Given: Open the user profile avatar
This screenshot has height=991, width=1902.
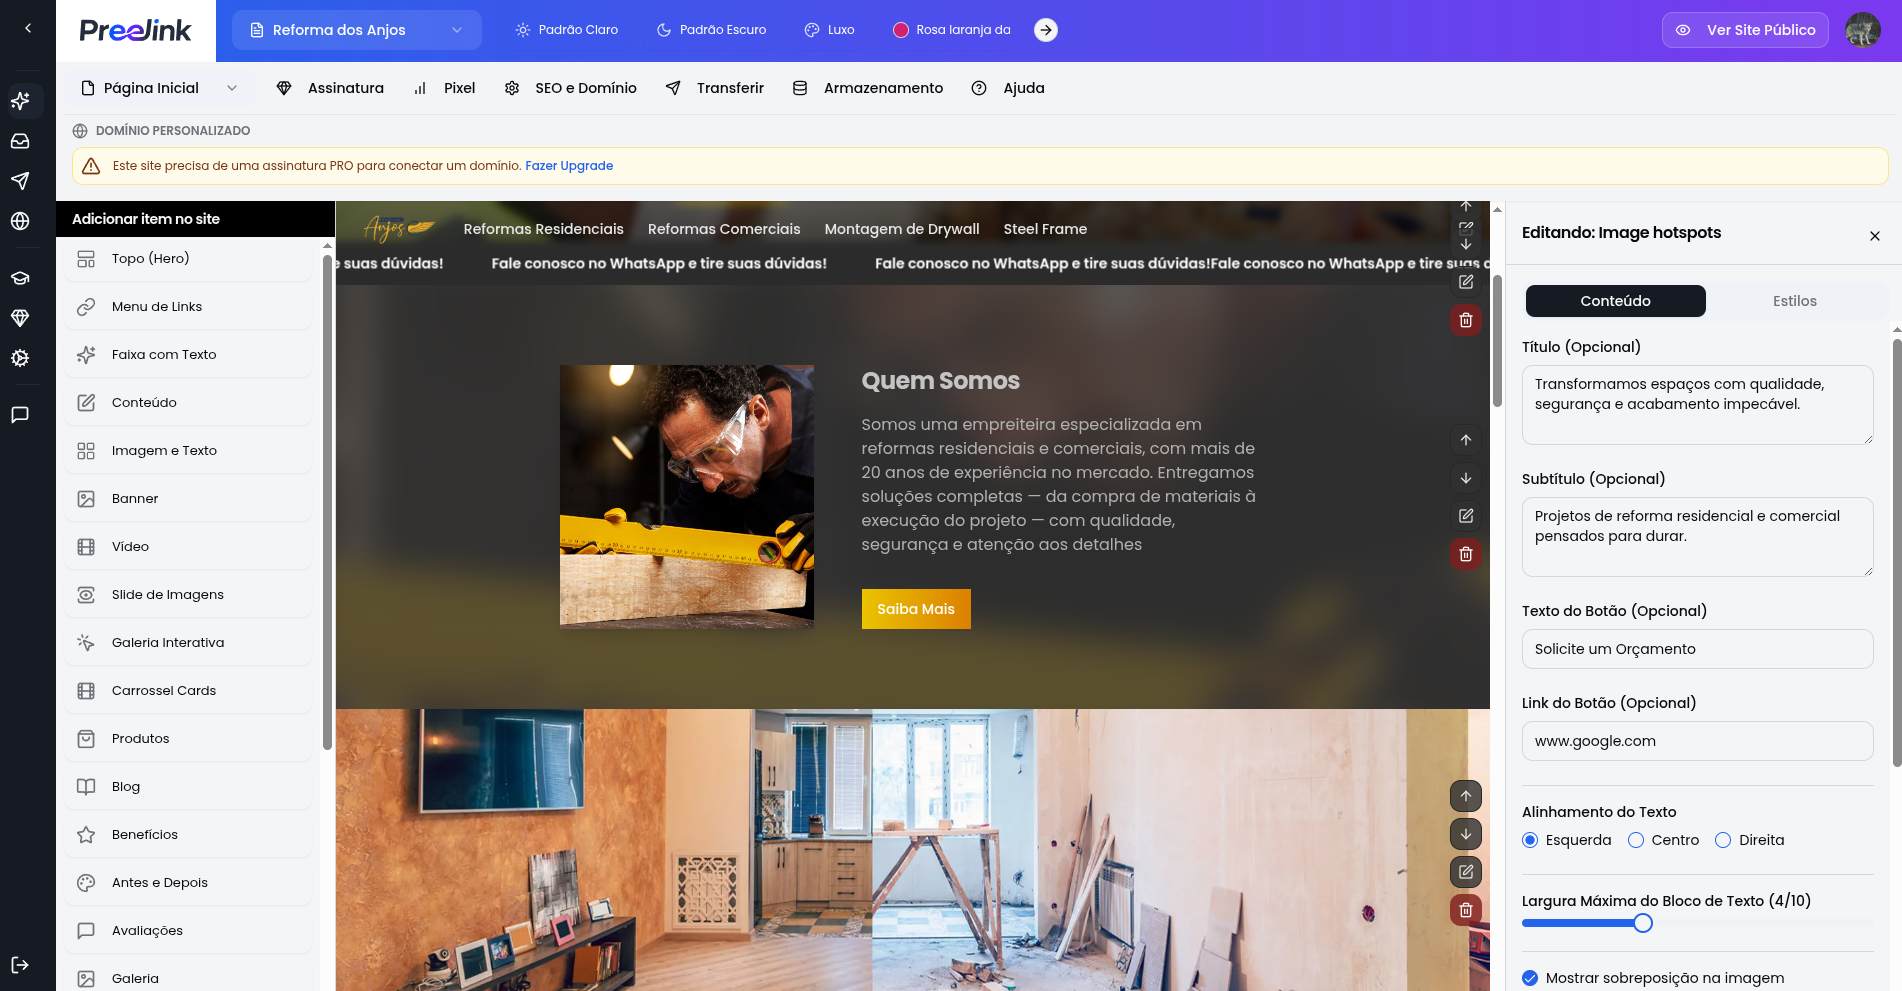Looking at the screenshot, I should 1863,30.
